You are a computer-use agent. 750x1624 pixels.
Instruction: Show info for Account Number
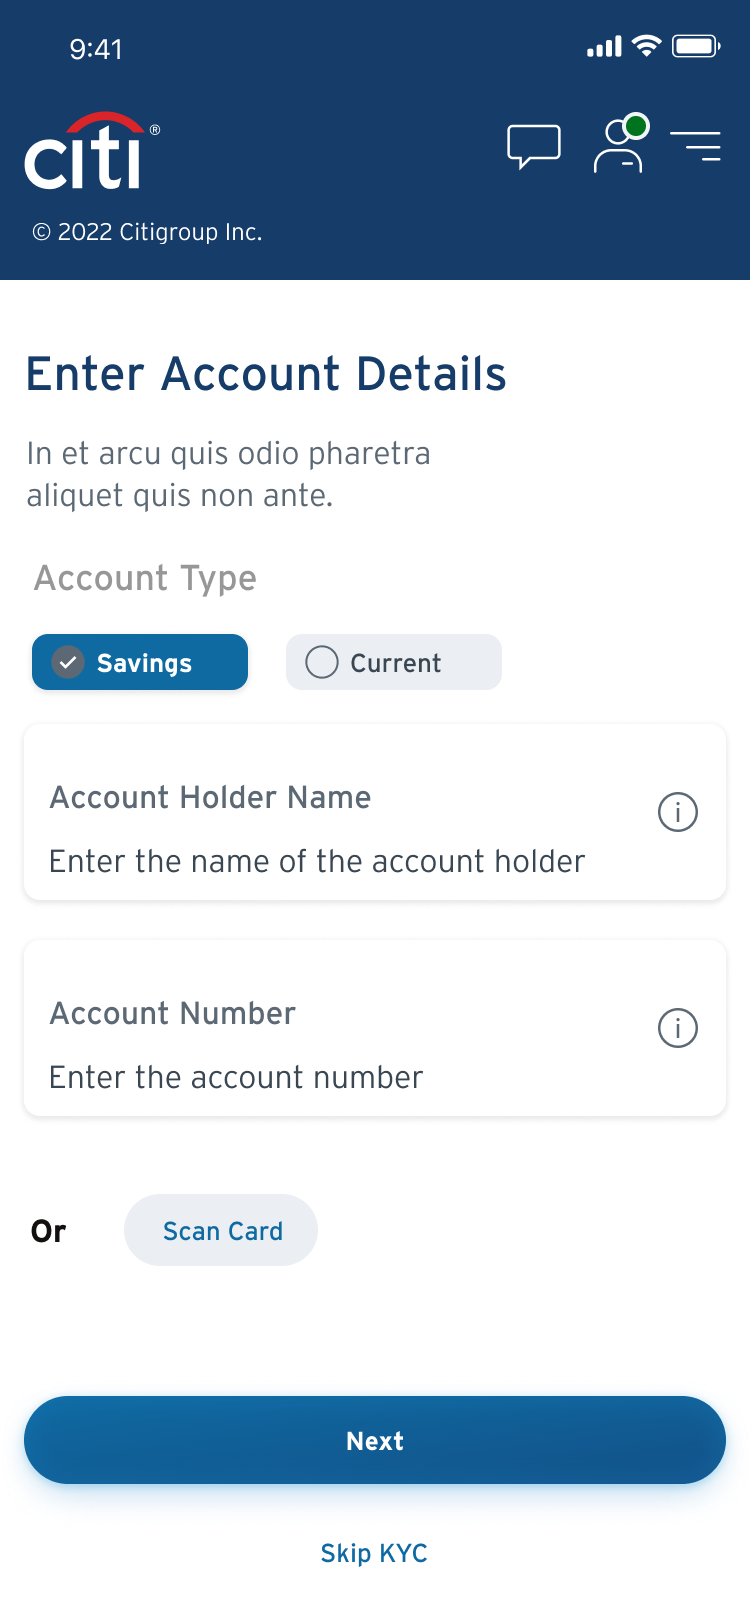click(x=678, y=1028)
